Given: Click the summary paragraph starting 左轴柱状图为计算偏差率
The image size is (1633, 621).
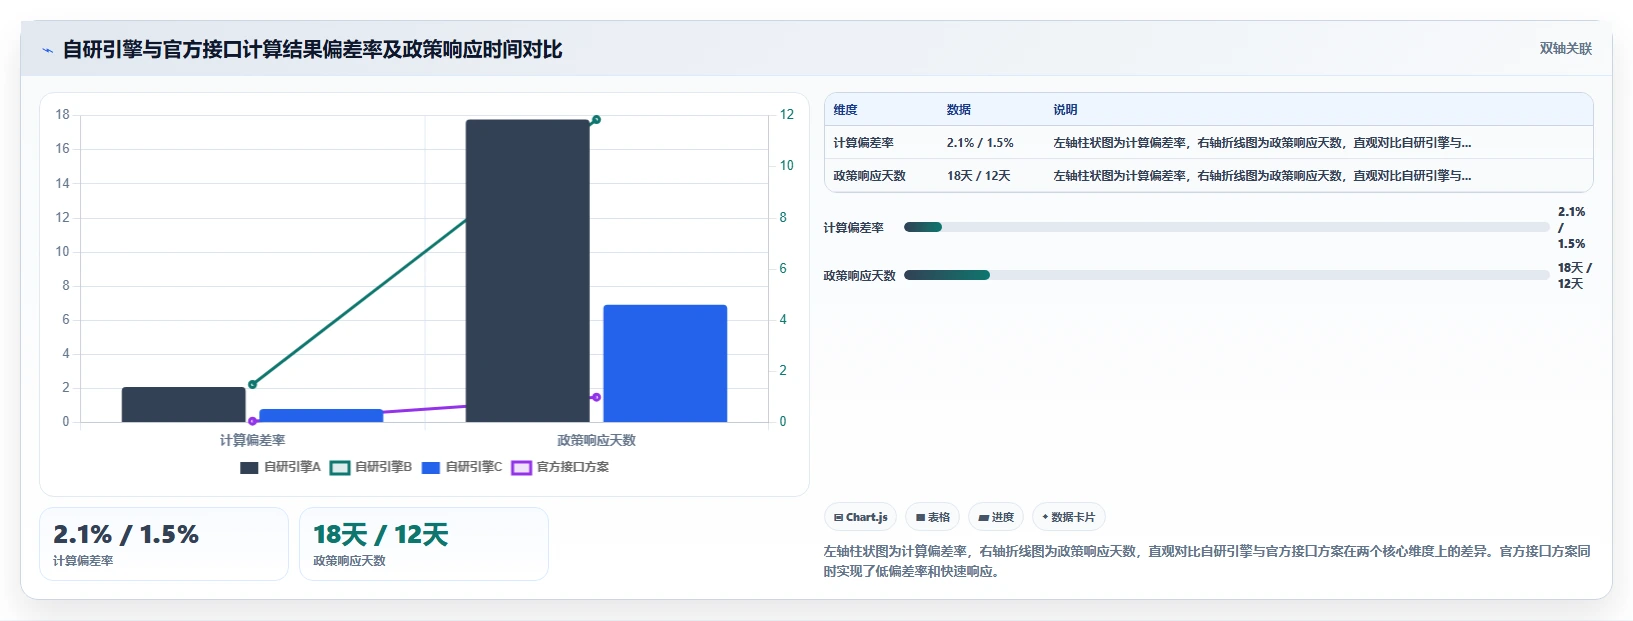Looking at the screenshot, I should point(1207,561).
